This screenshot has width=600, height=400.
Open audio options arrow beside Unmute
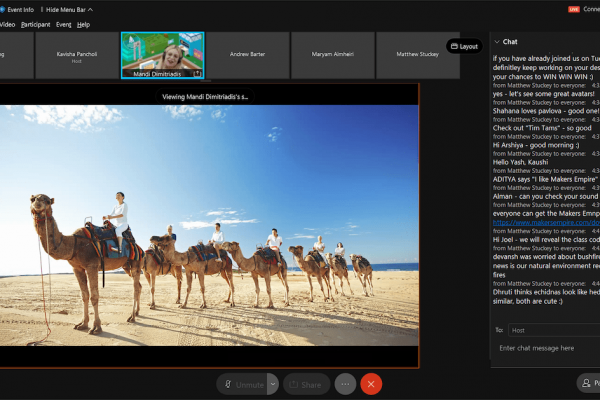point(272,384)
